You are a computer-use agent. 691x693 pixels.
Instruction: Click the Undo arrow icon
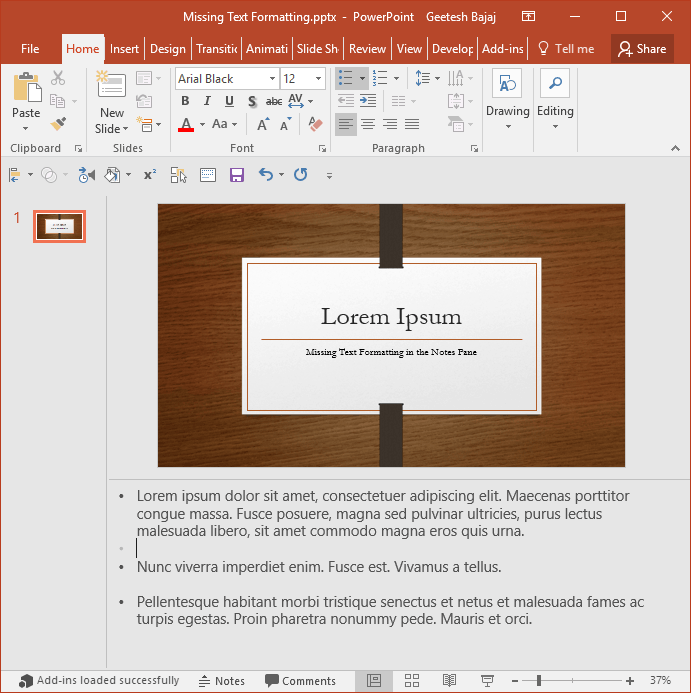point(265,175)
